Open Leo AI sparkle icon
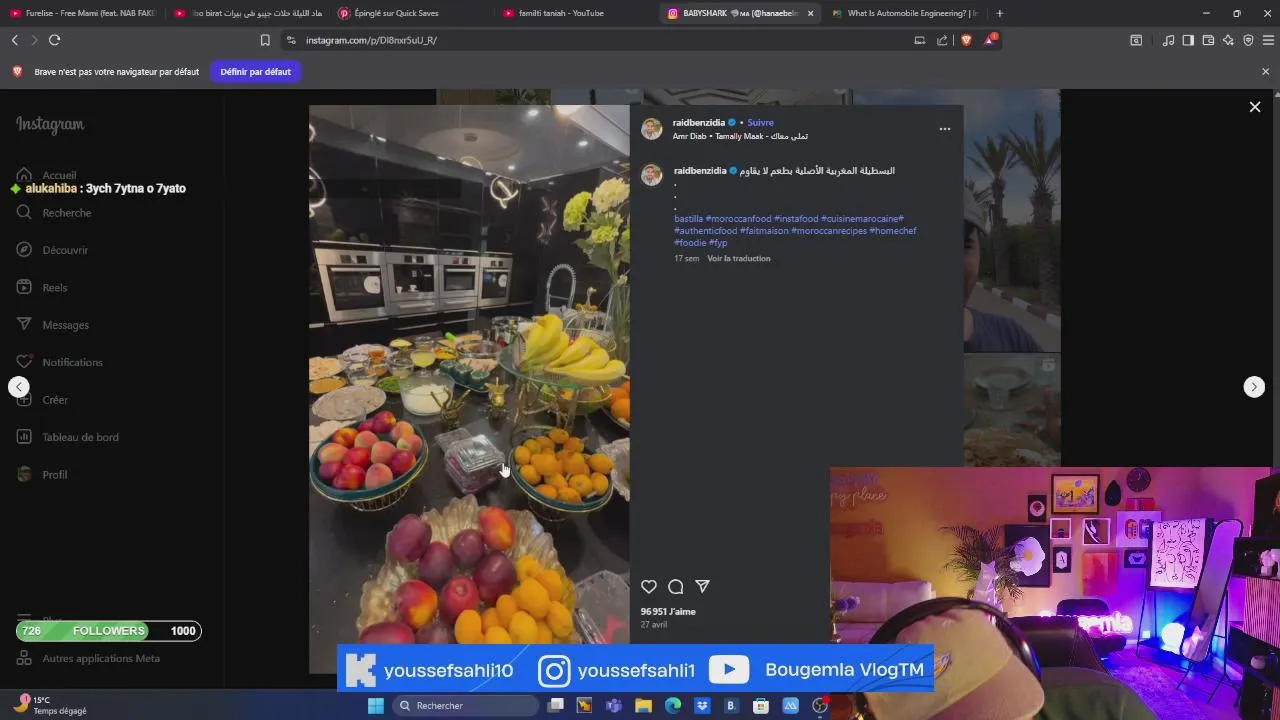The width and height of the screenshot is (1280, 720). point(1228,40)
